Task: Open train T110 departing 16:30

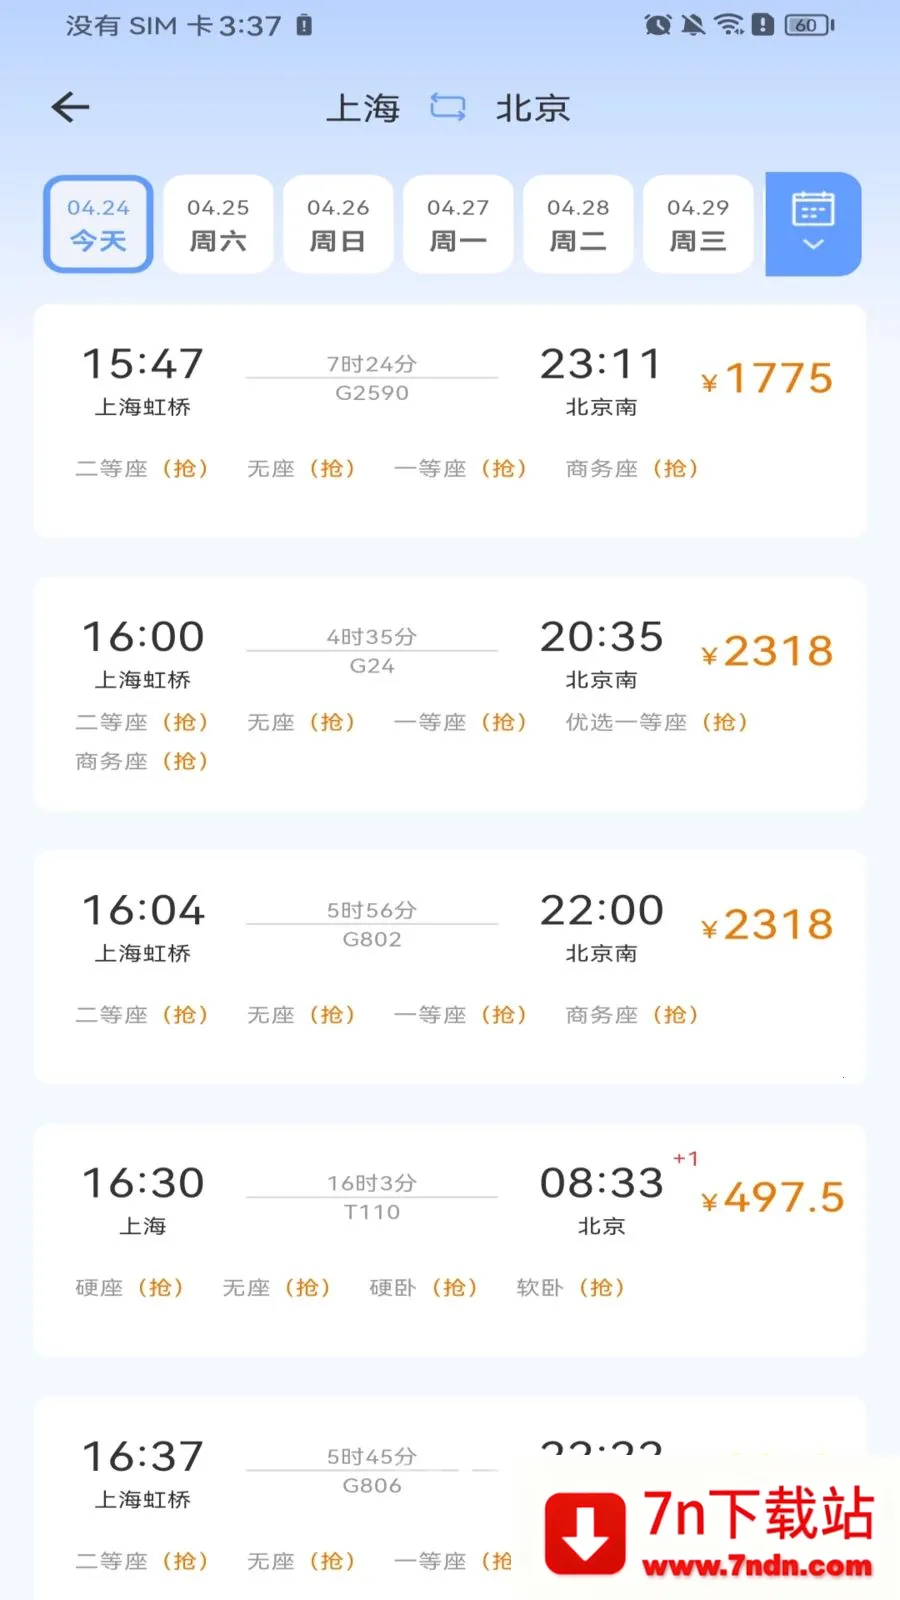Action: [450, 1240]
